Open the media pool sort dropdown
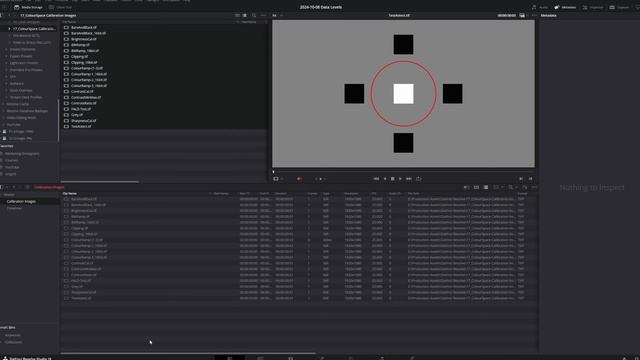The width and height of the screenshot is (640, 360). 498,187
